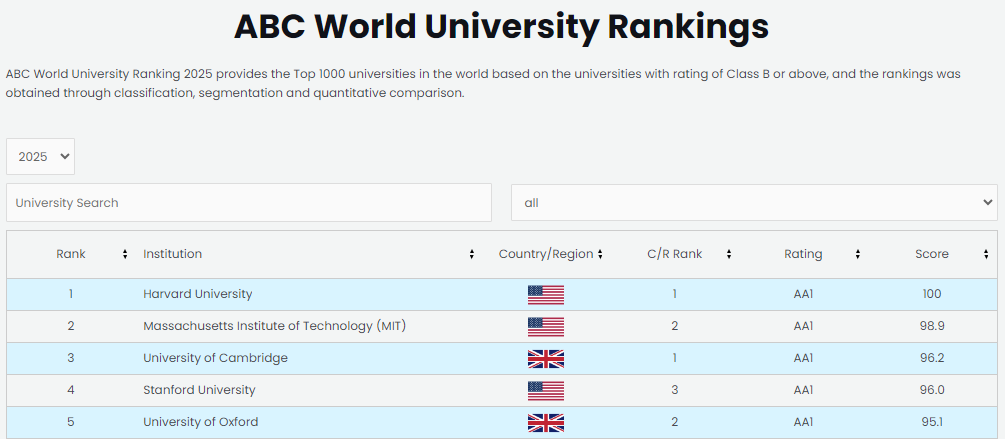The image size is (1005, 439).
Task: Click AA1 rating in Stanford row
Action: 803,390
